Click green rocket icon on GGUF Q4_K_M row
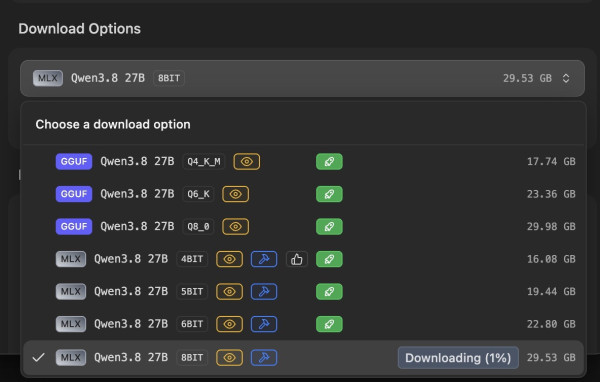The height and width of the screenshot is (382, 600). point(329,162)
